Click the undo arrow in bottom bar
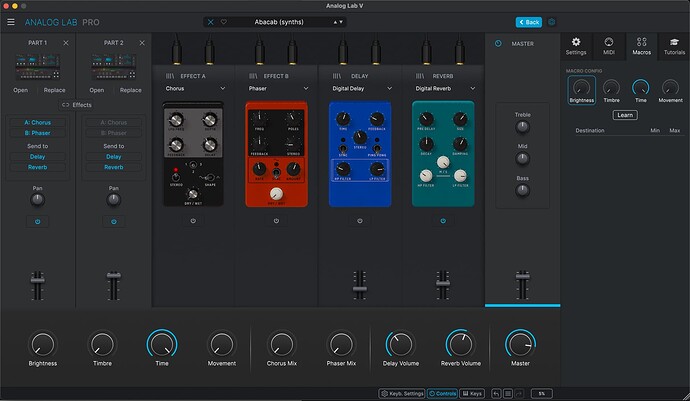 [496, 394]
